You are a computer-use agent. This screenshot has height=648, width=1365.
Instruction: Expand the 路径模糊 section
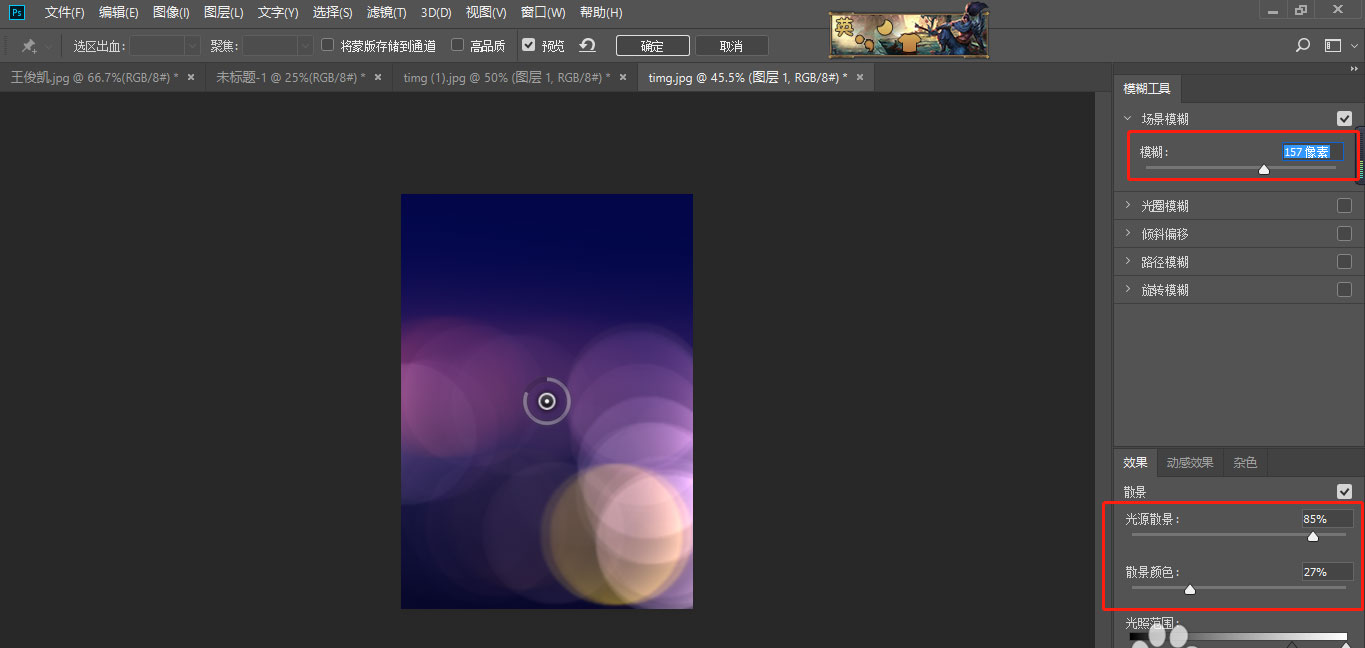[x=1128, y=262]
